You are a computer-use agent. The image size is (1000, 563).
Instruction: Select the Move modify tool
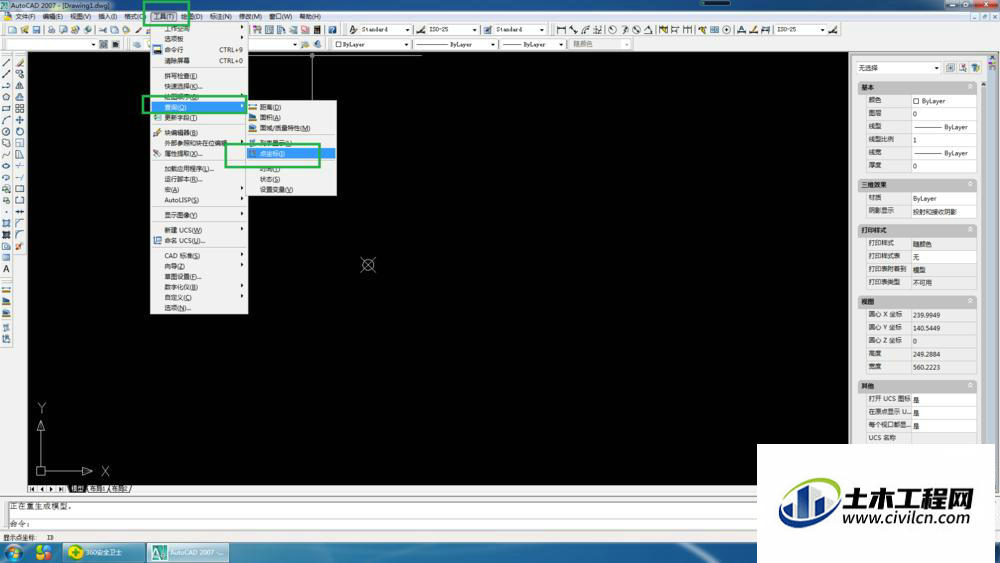[20, 120]
